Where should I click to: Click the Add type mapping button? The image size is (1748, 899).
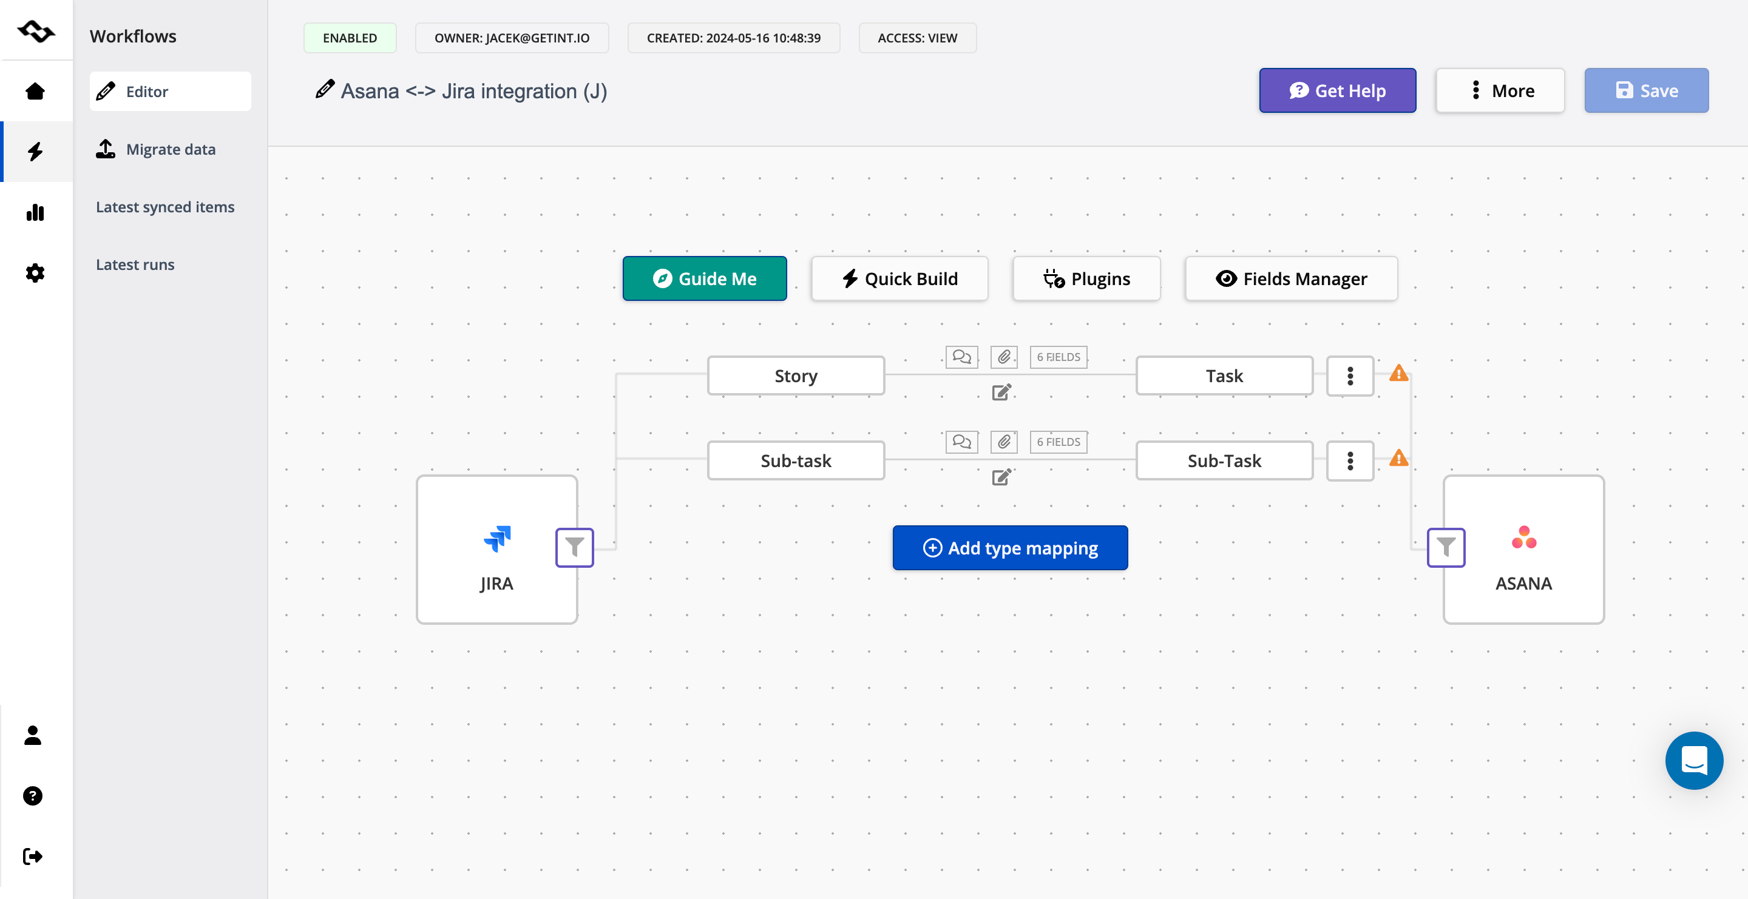coord(1010,548)
